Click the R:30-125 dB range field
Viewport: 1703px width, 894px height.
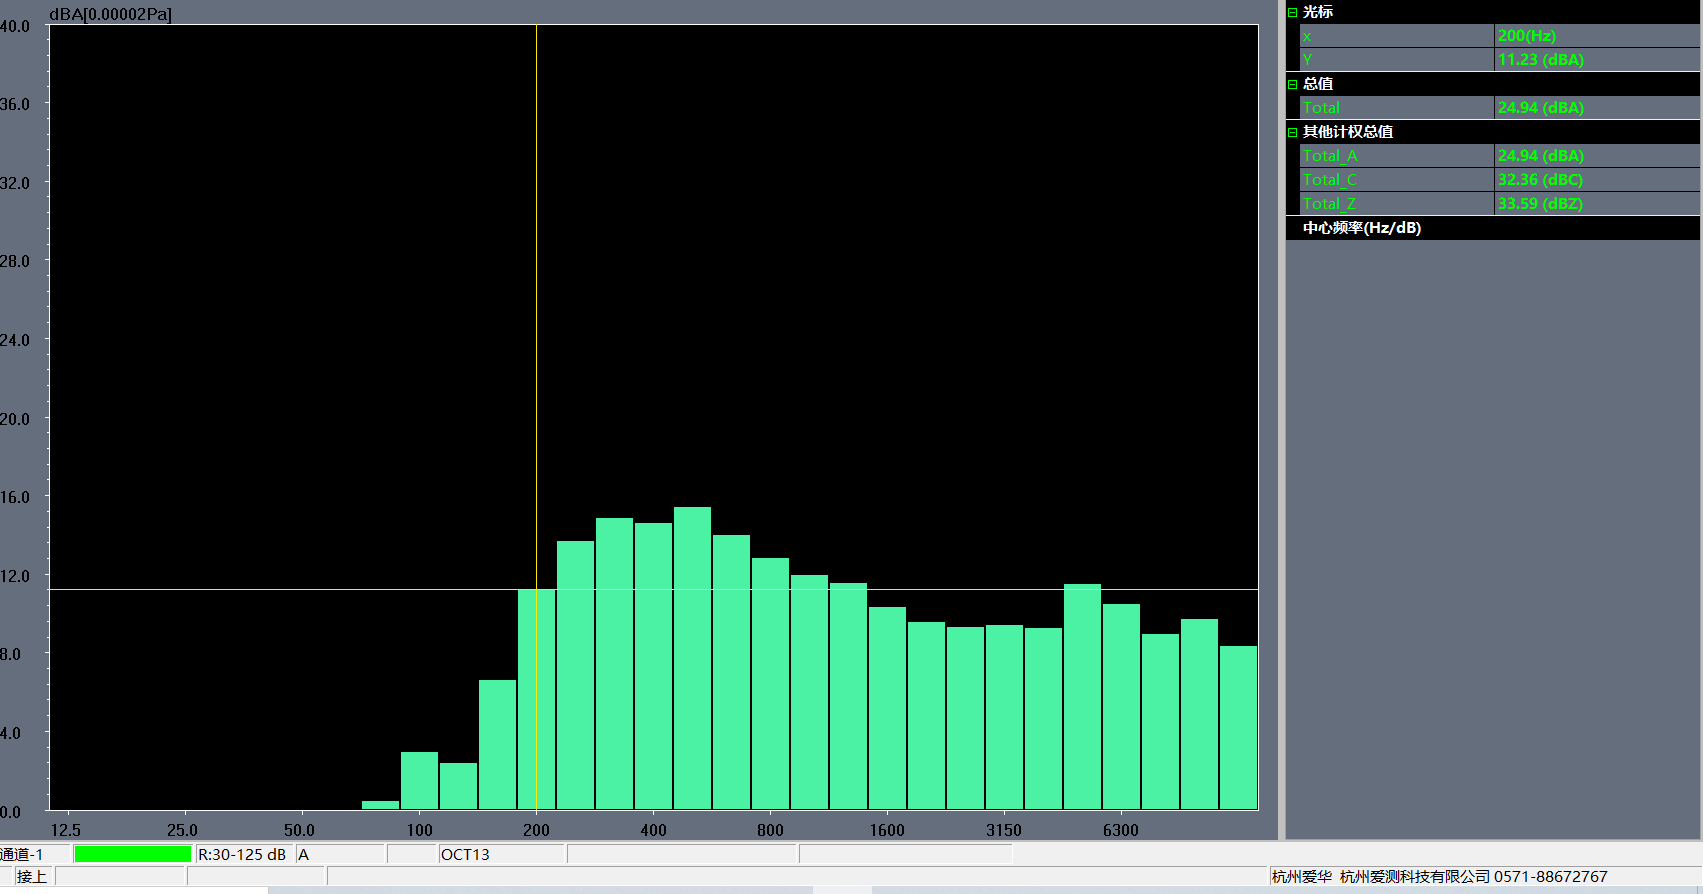pyautogui.click(x=242, y=854)
